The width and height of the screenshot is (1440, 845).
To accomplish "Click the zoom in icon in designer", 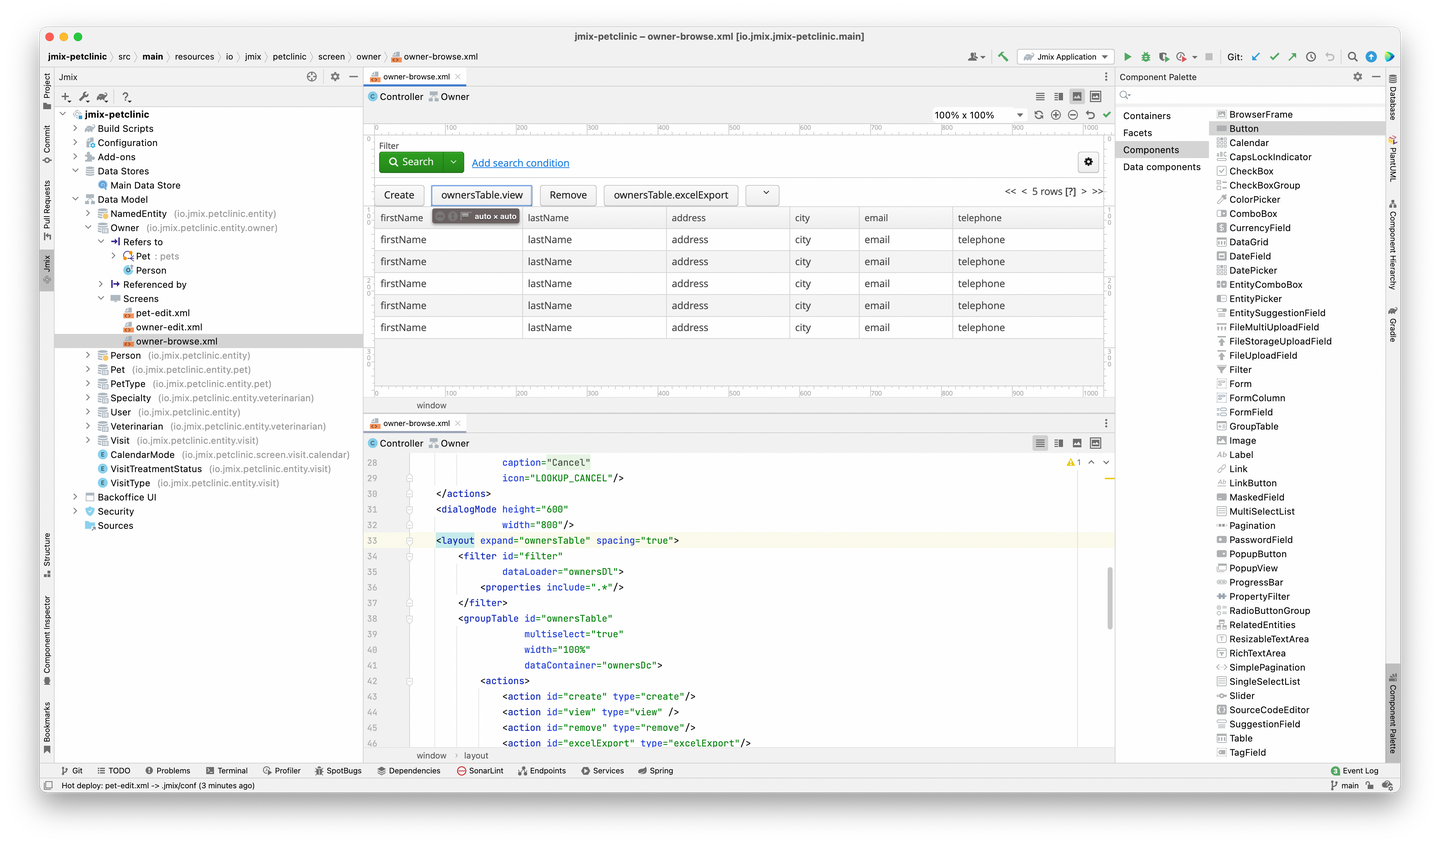I will pyautogui.click(x=1055, y=115).
